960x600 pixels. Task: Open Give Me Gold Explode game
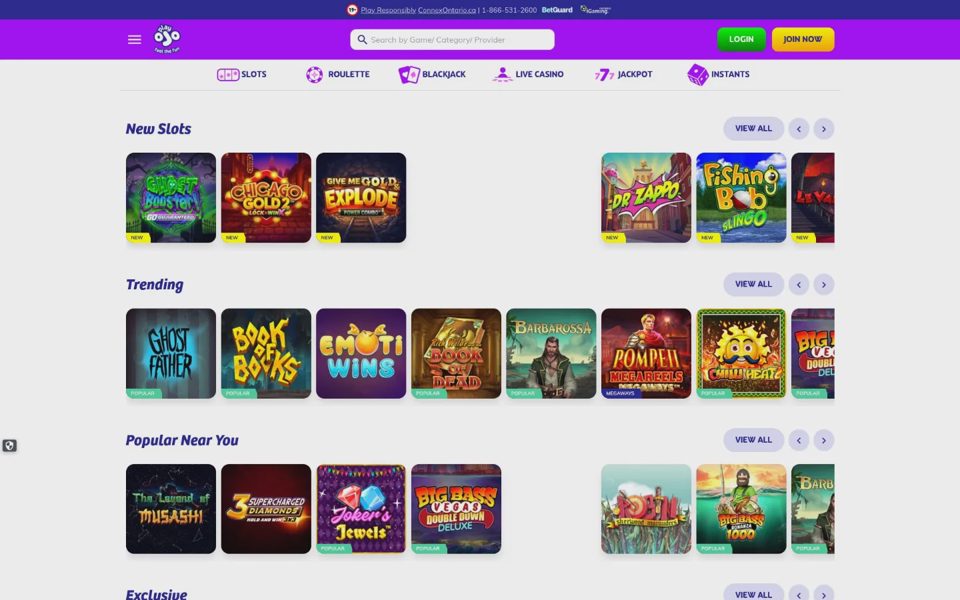(361, 198)
